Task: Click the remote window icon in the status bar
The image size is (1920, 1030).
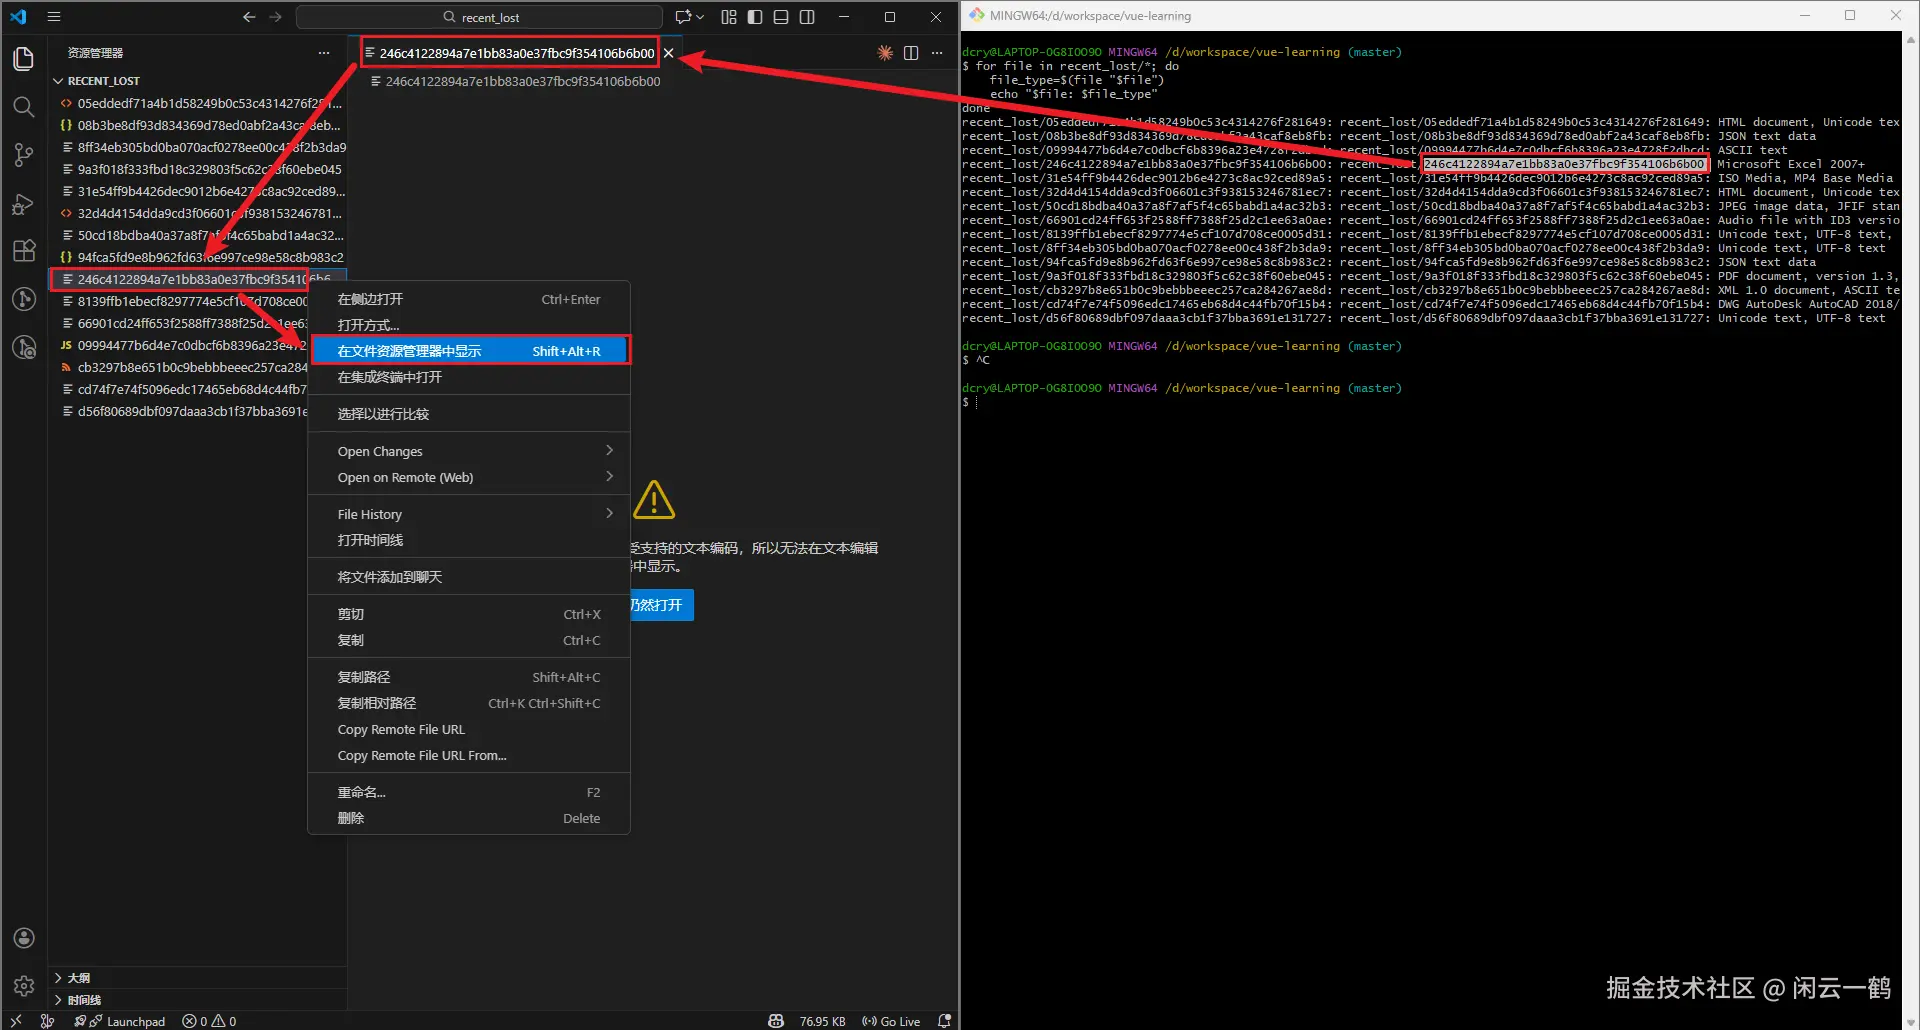Action: (16, 1021)
